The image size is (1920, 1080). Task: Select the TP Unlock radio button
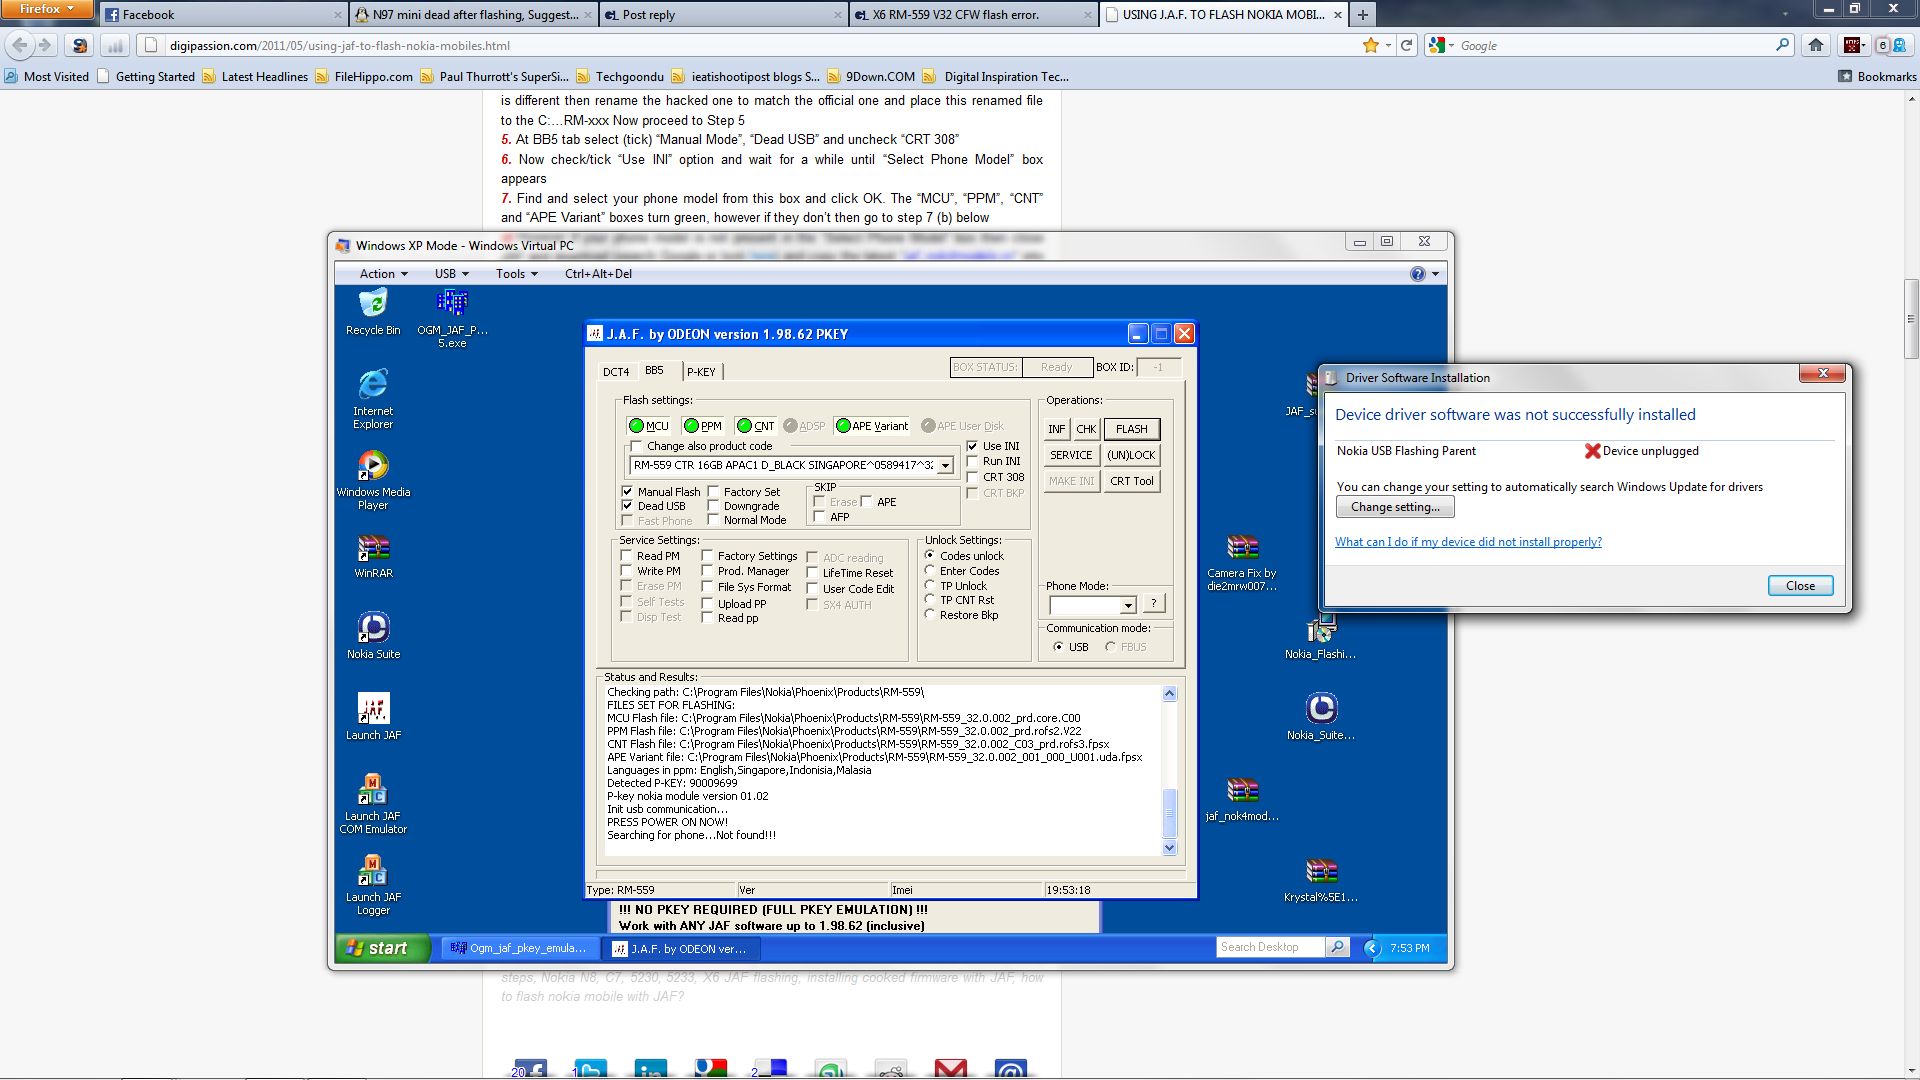point(930,586)
